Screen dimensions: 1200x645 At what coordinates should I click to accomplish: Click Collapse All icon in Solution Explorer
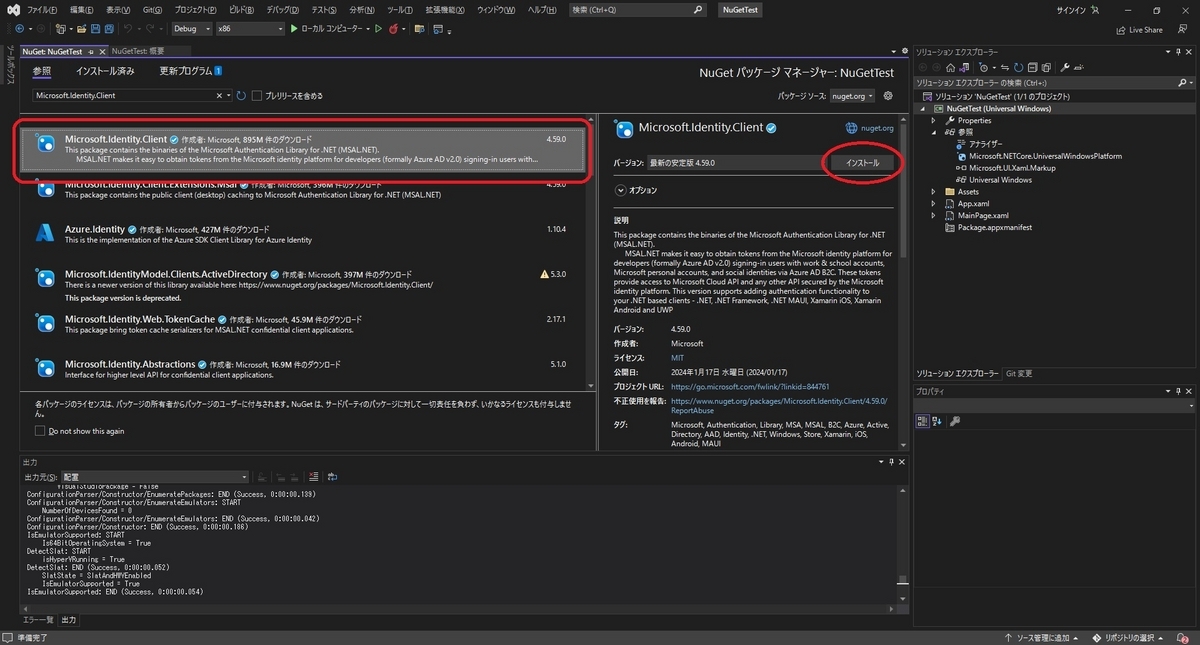(1032, 68)
